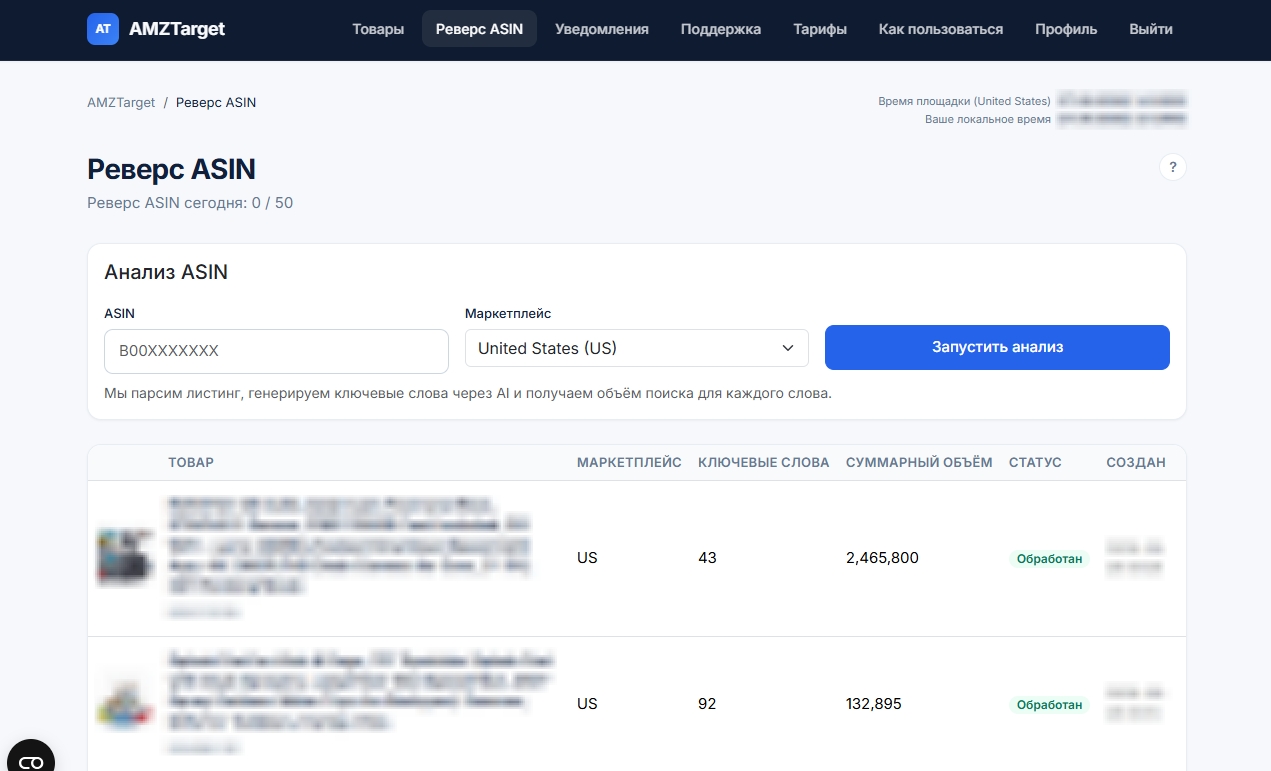Go to Уведомления in the top menu
Screen dimensions: 1271x771
click(602, 29)
